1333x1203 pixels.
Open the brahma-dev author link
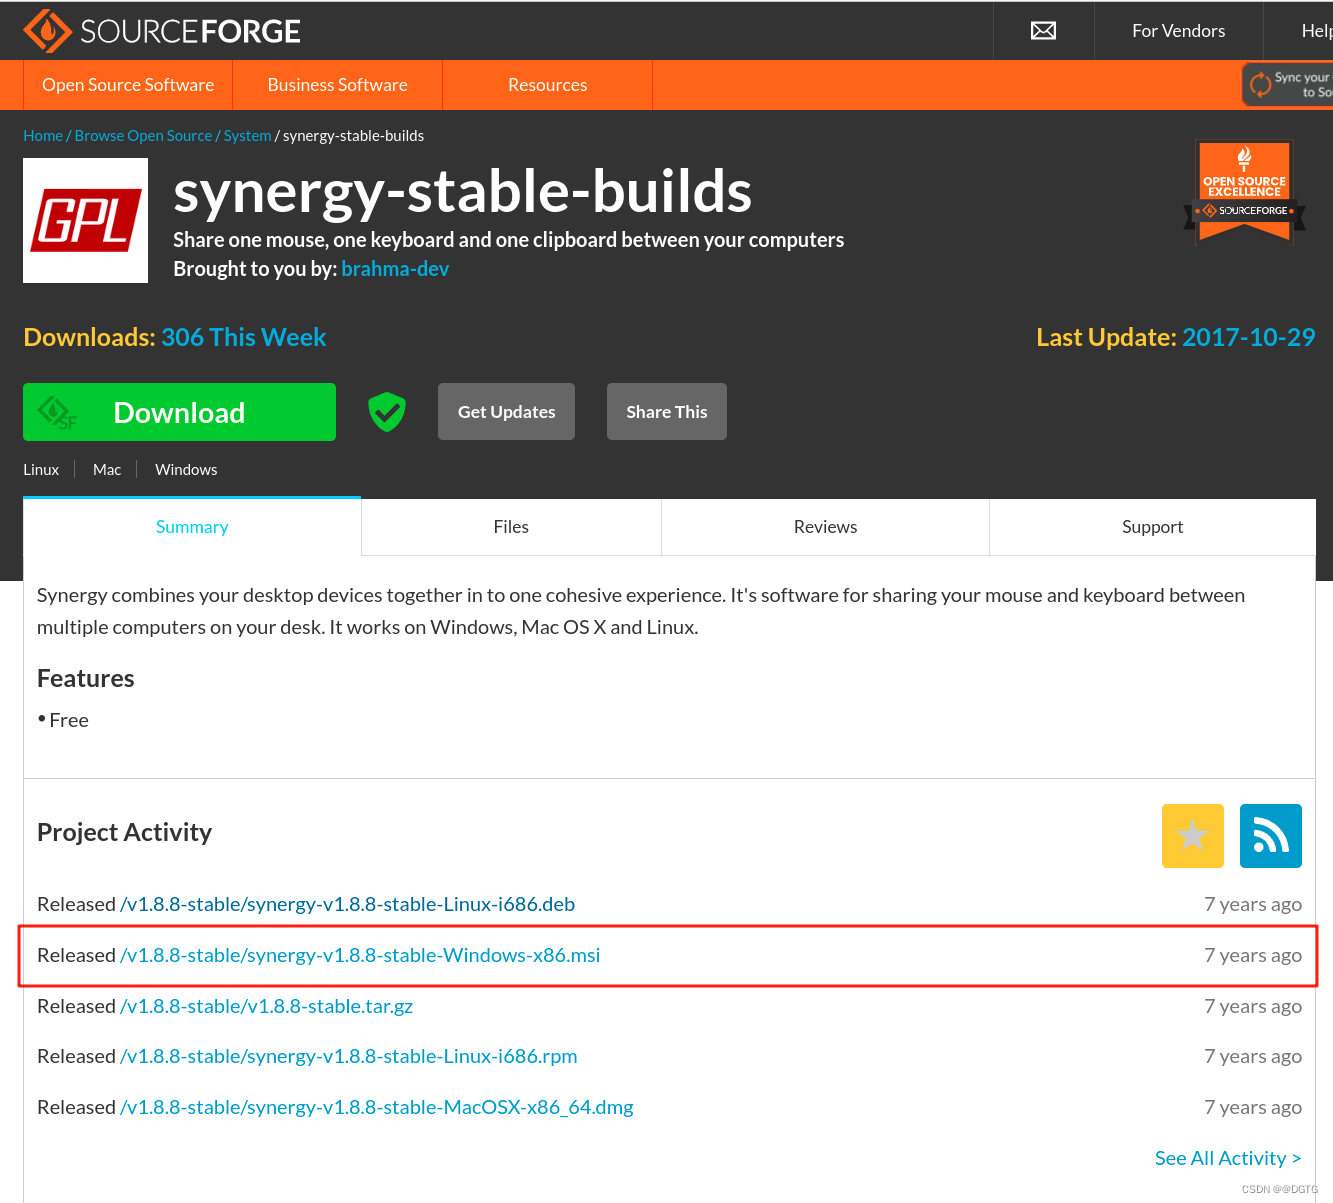coord(395,269)
